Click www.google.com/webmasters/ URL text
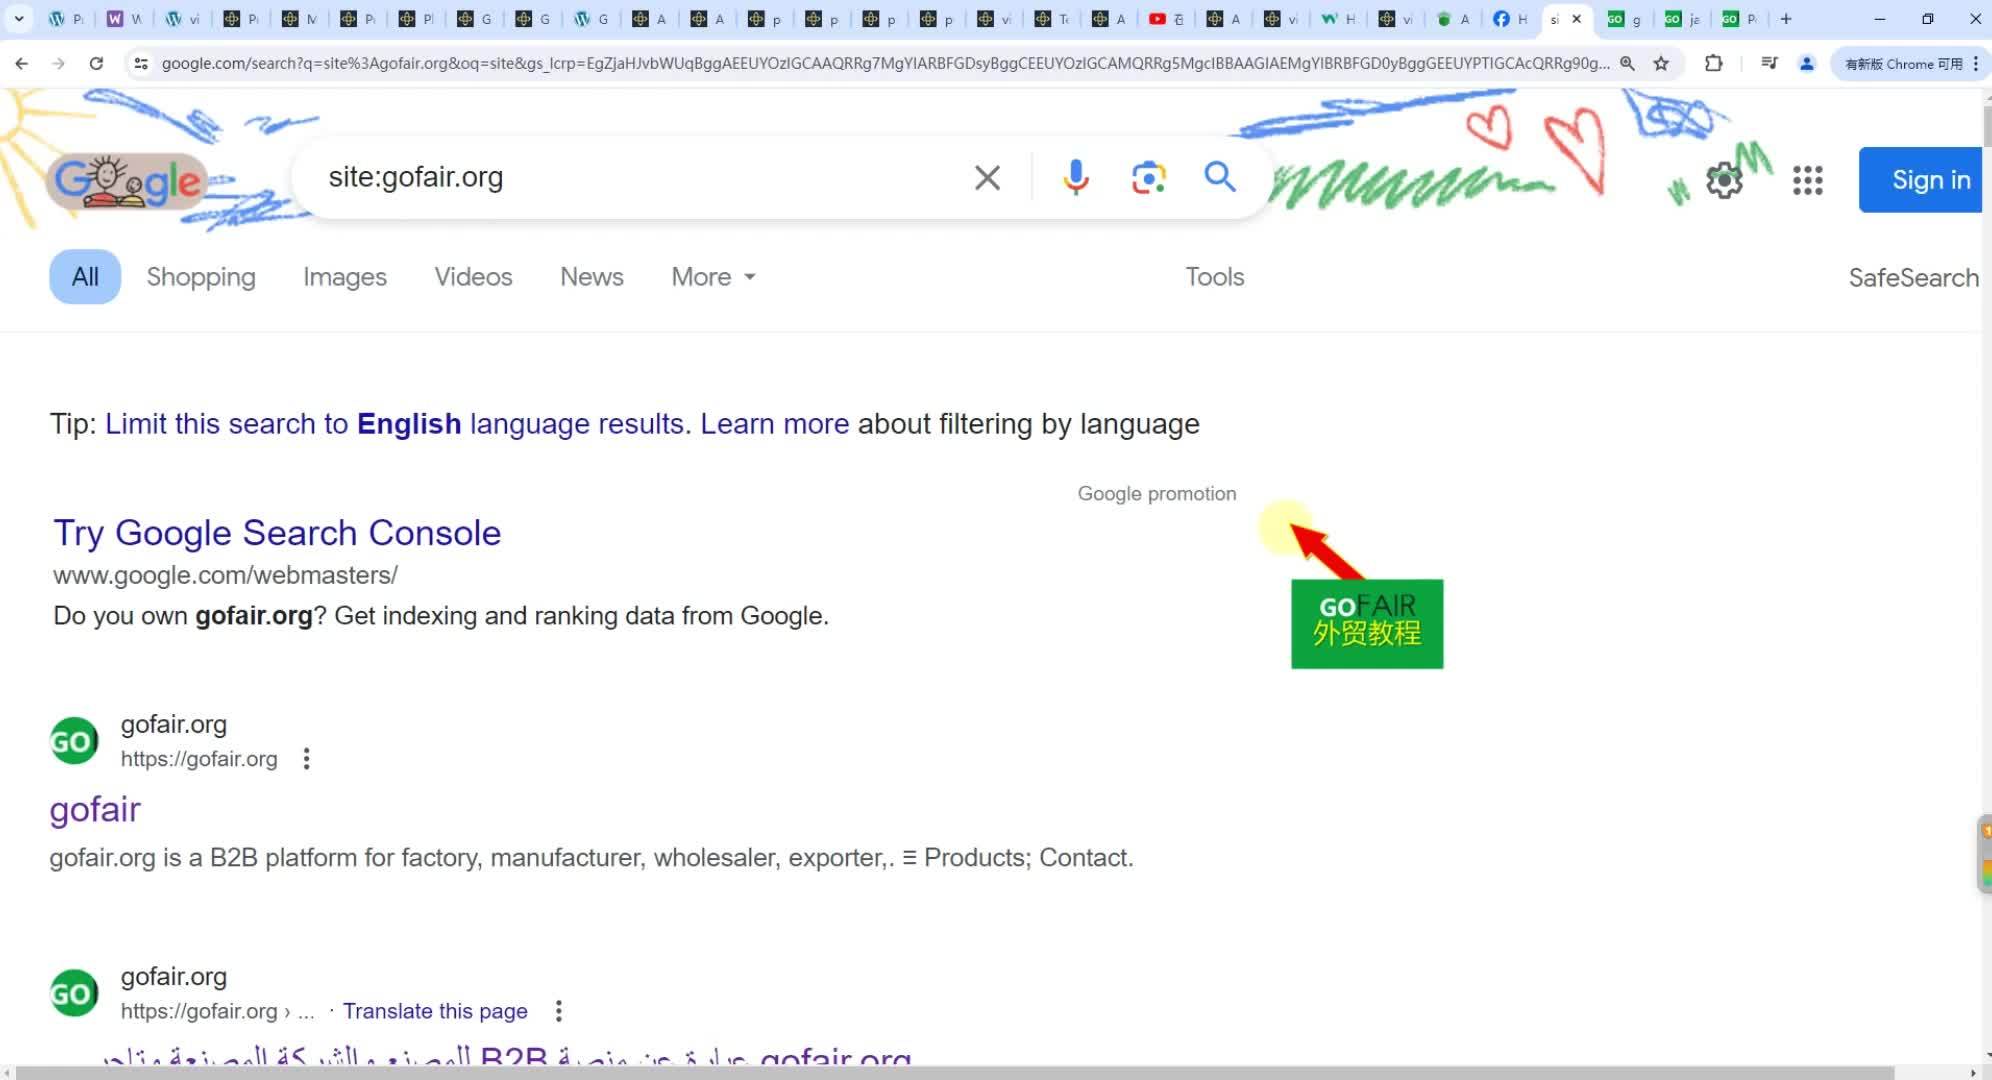The height and width of the screenshot is (1080, 1992). (x=225, y=575)
